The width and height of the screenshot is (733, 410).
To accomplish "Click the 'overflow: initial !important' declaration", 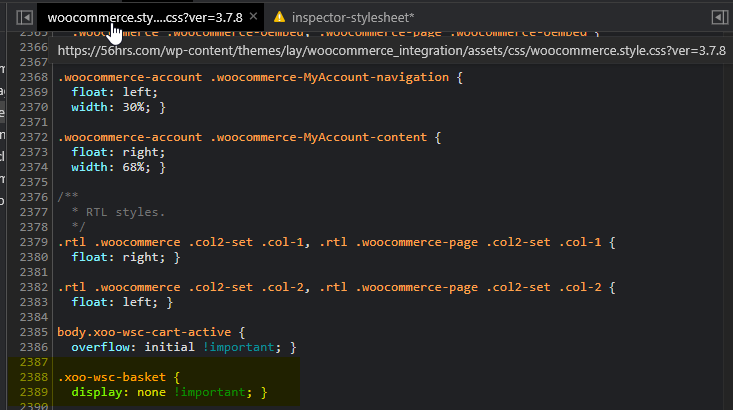I will point(182,347).
